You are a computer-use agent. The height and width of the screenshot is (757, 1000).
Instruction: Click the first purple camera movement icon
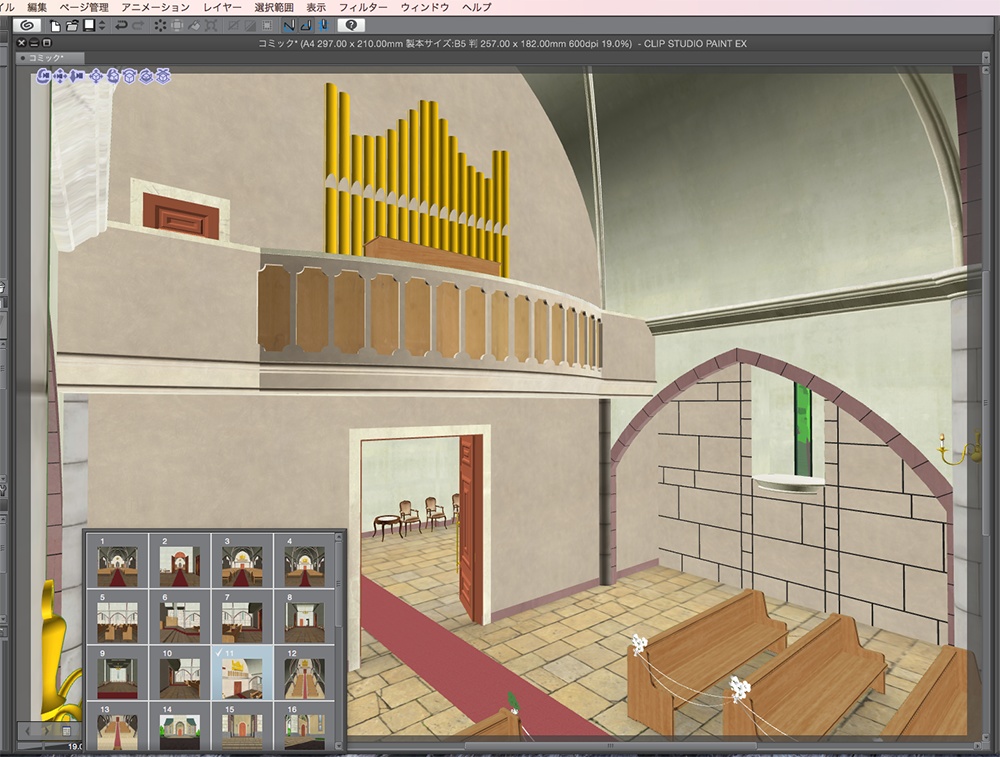click(x=45, y=75)
